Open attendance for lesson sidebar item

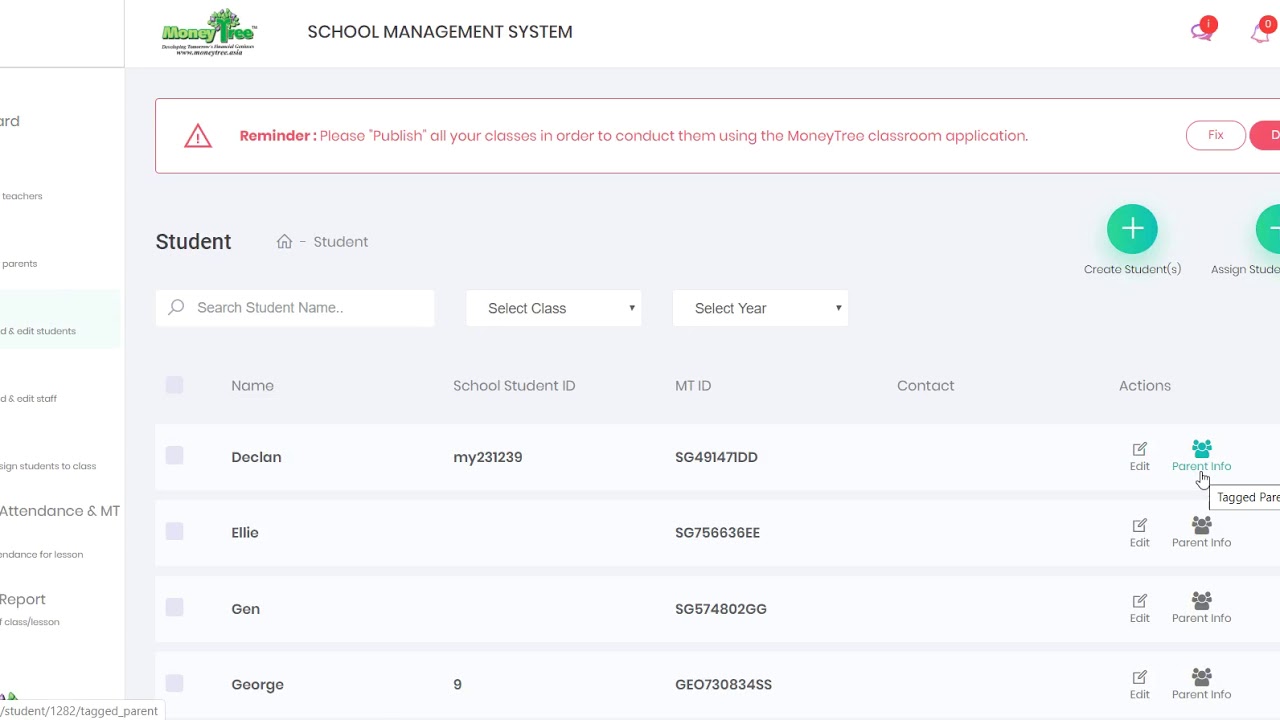pos(42,554)
